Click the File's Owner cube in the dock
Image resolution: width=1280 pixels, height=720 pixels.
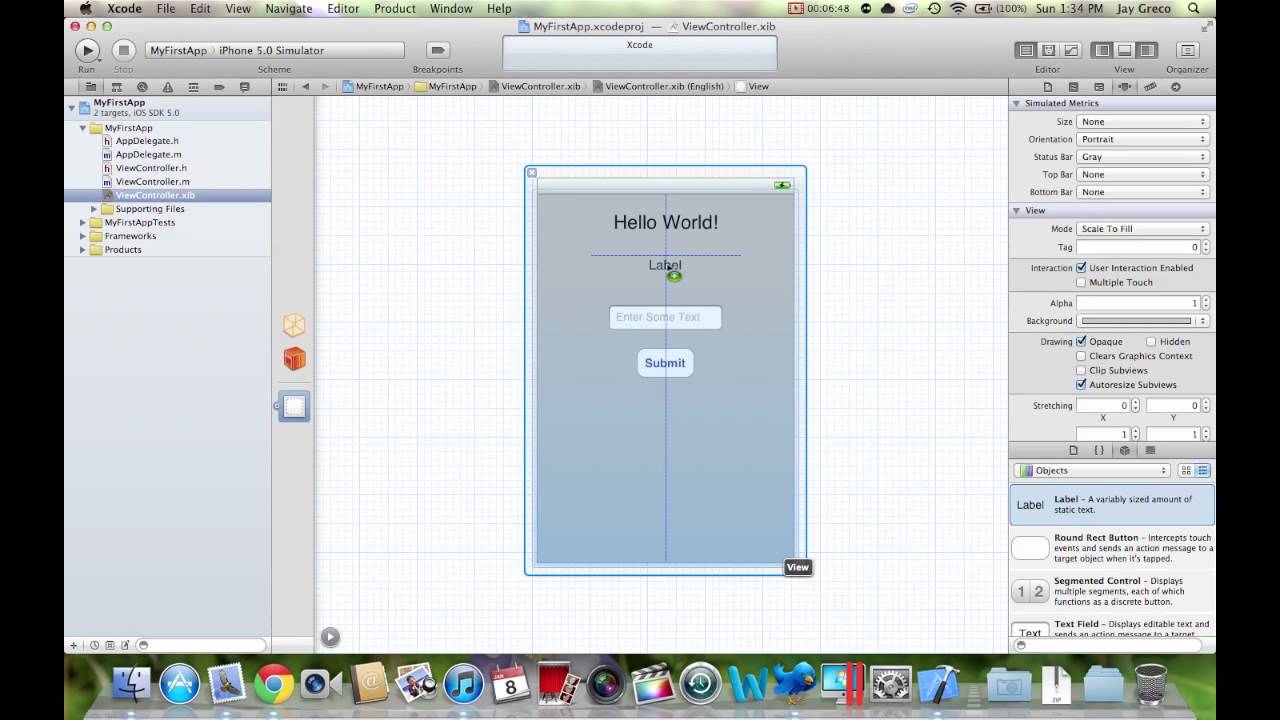294,325
